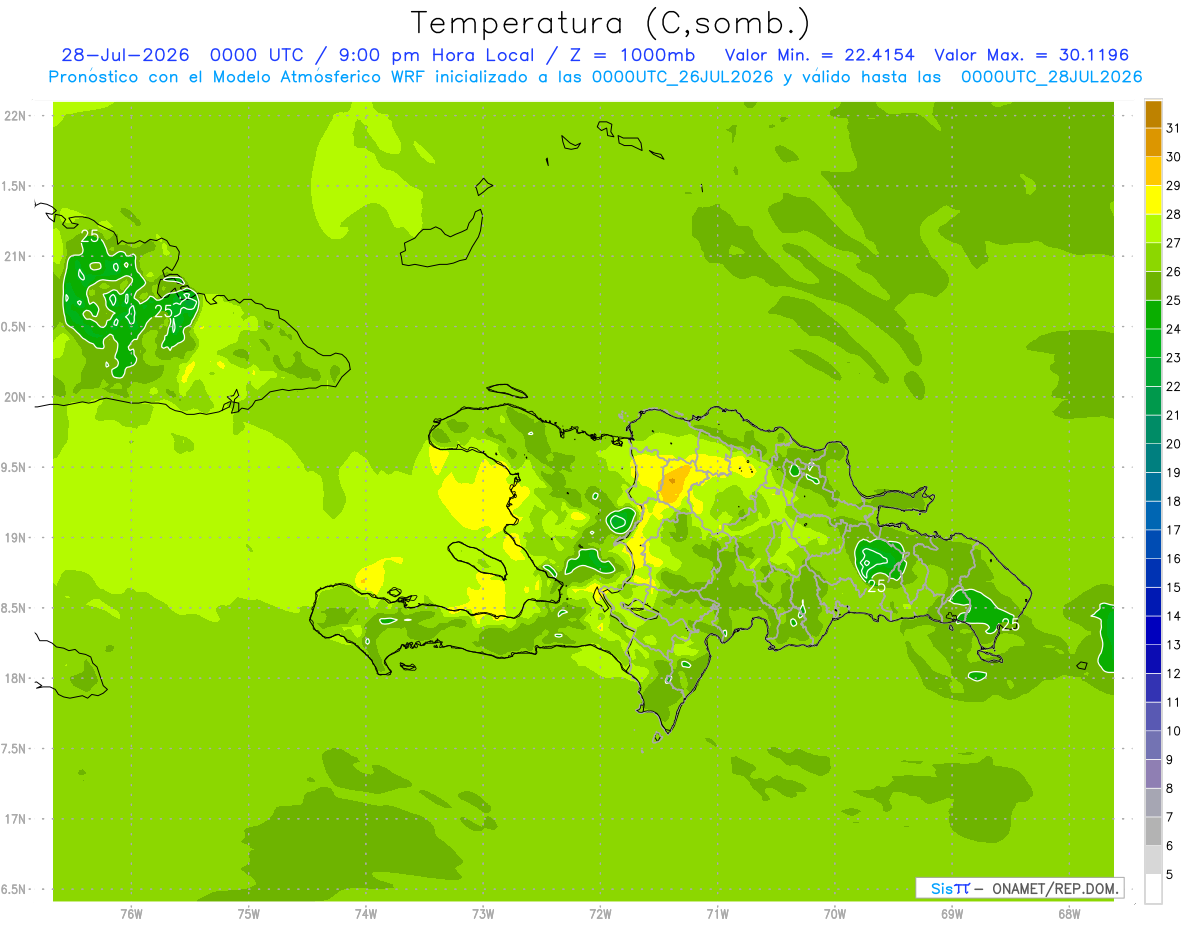Click the '5' color scale label
This screenshot has width=1200, height=927.
[x=1170, y=875]
